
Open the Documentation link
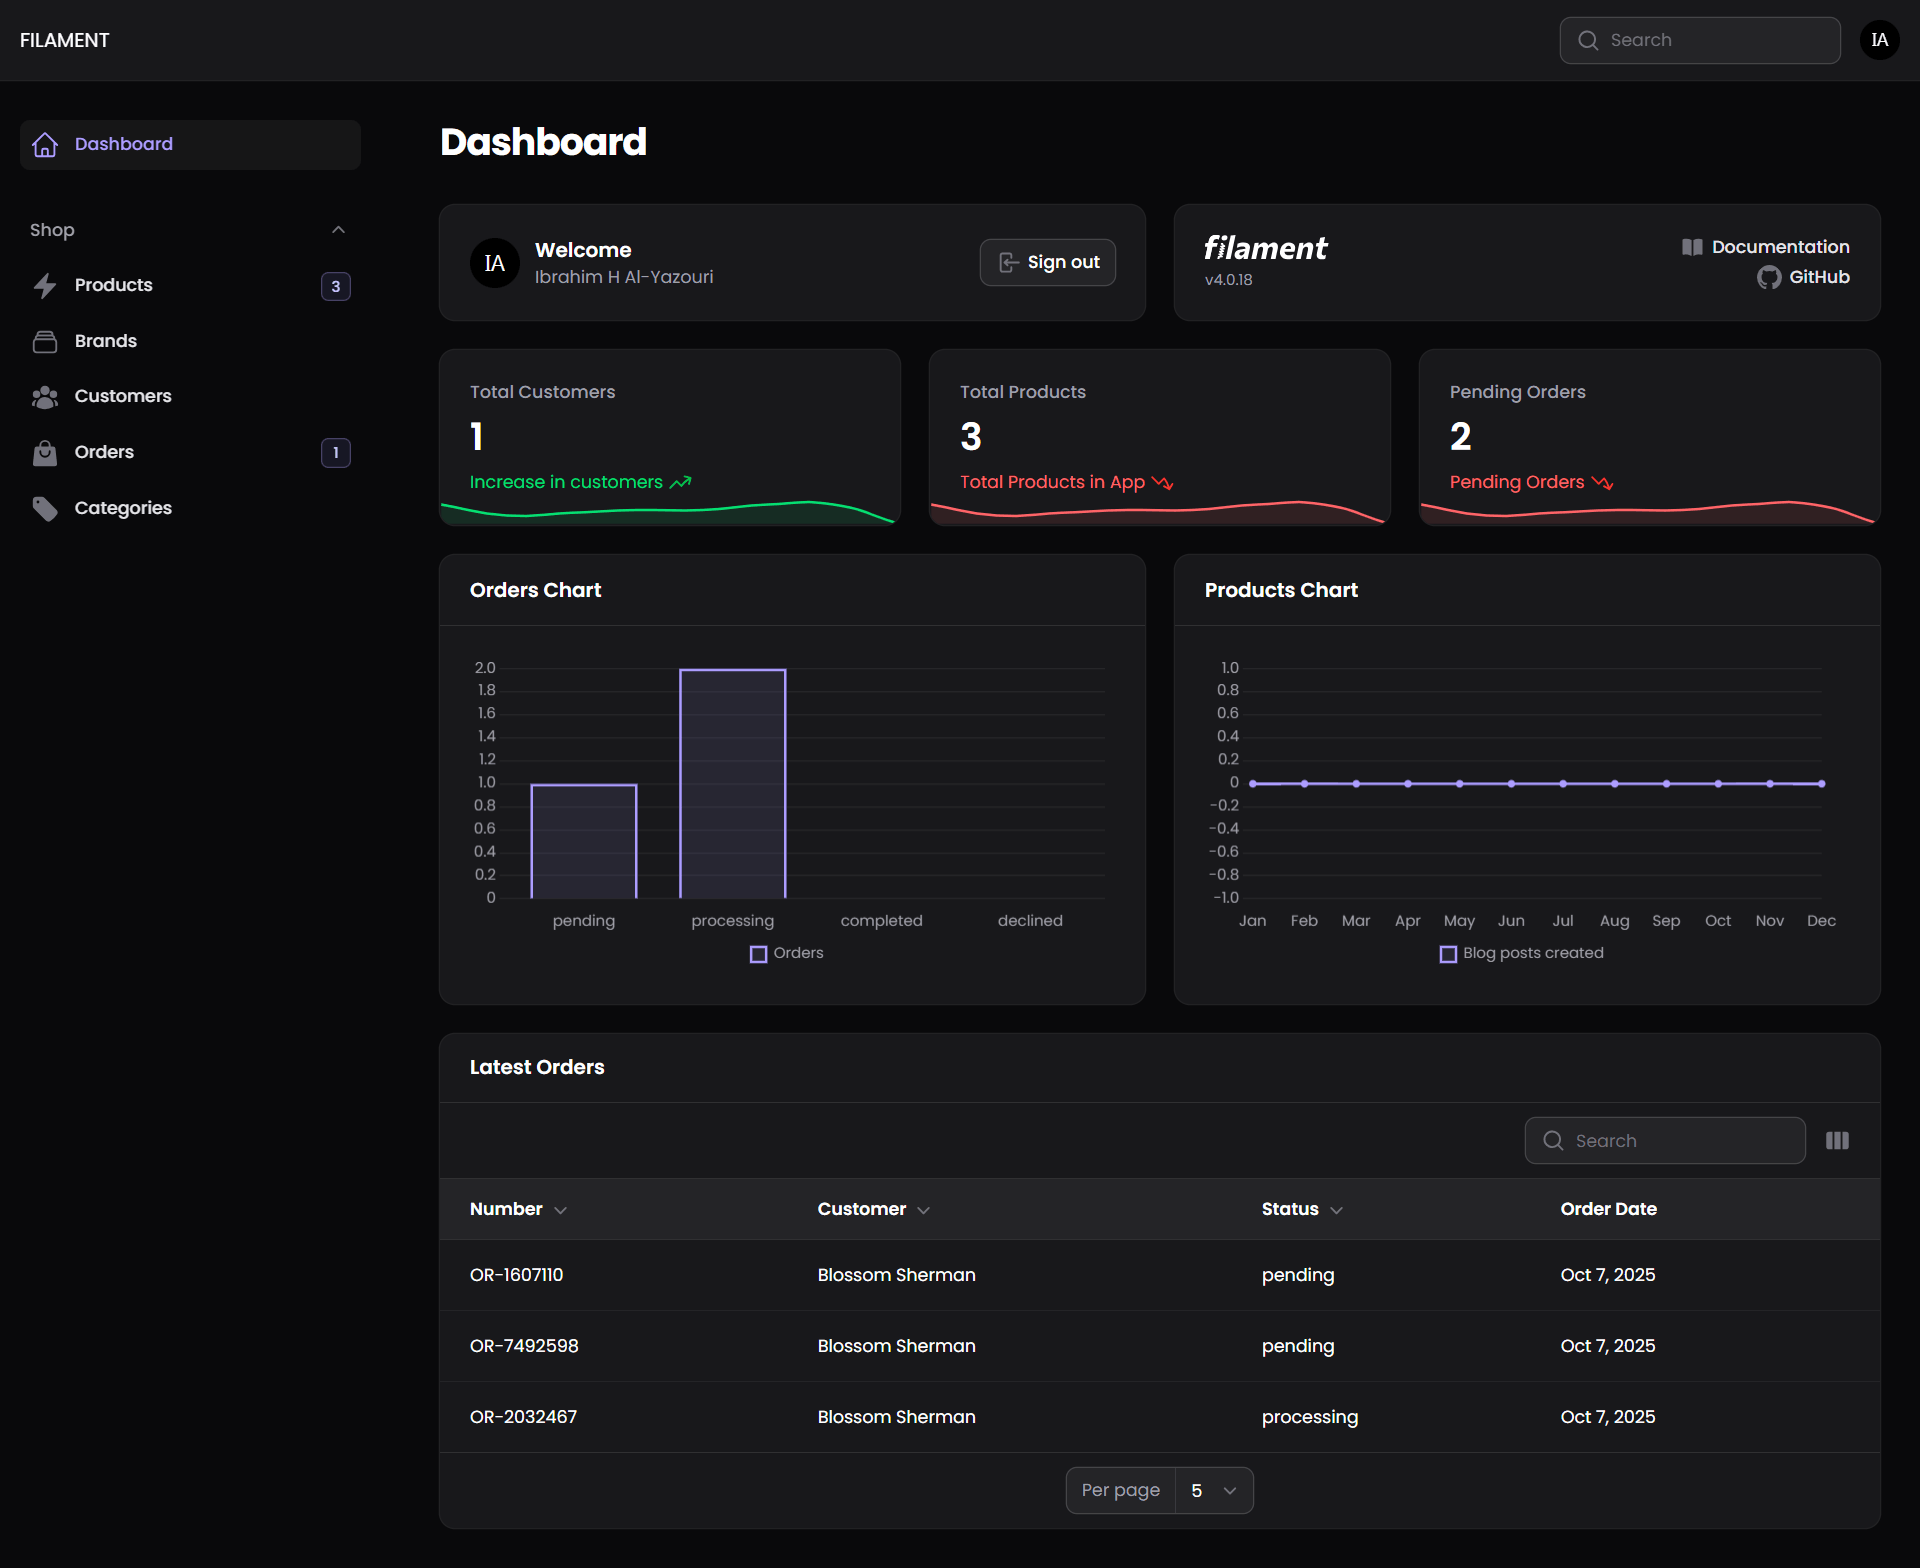tap(1765, 247)
